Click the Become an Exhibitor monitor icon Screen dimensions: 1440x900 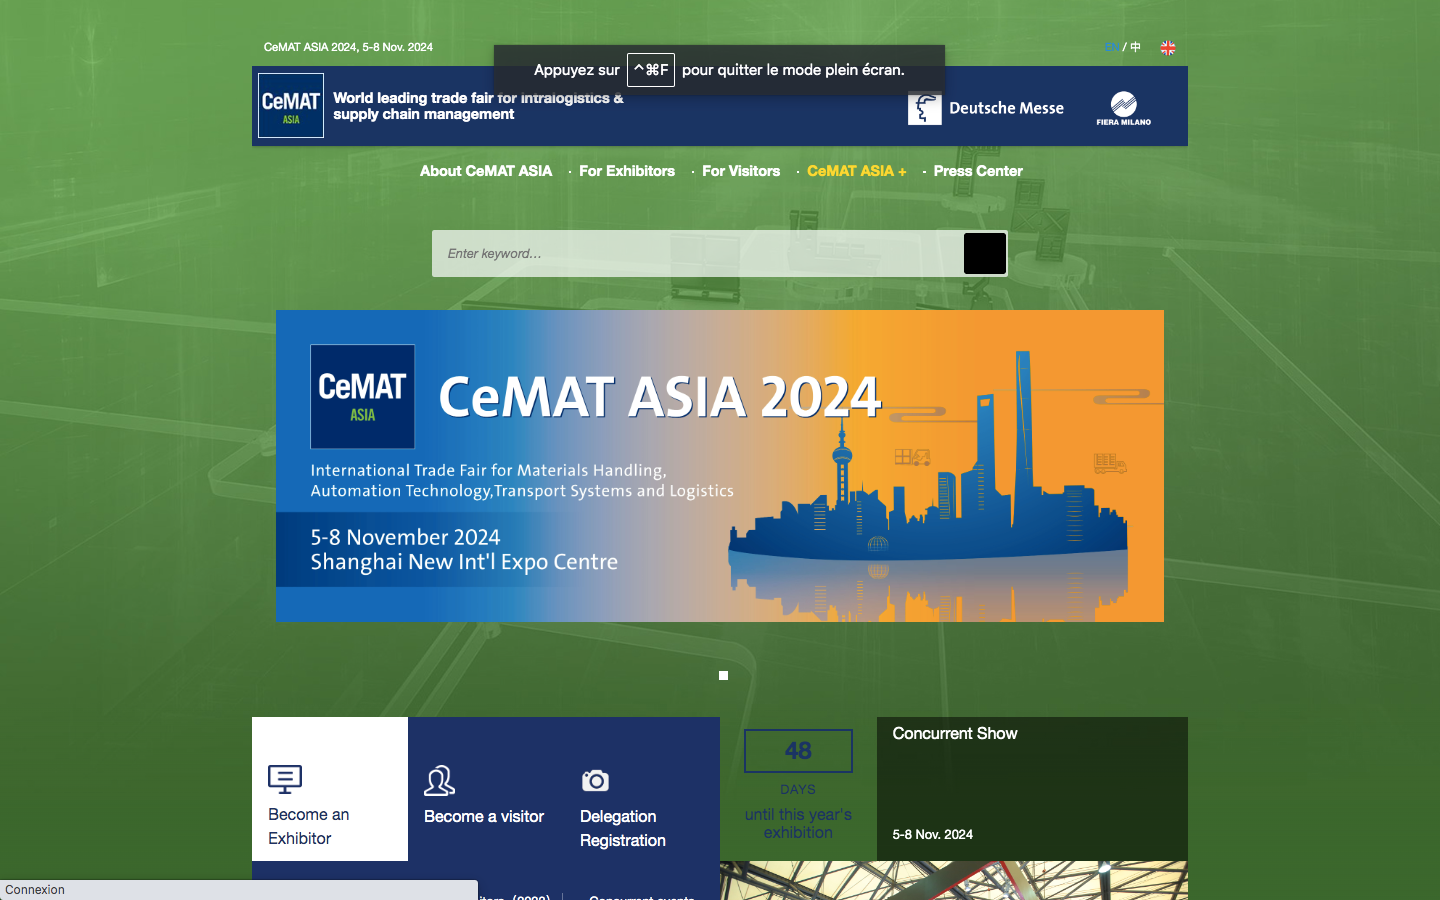[x=285, y=779]
